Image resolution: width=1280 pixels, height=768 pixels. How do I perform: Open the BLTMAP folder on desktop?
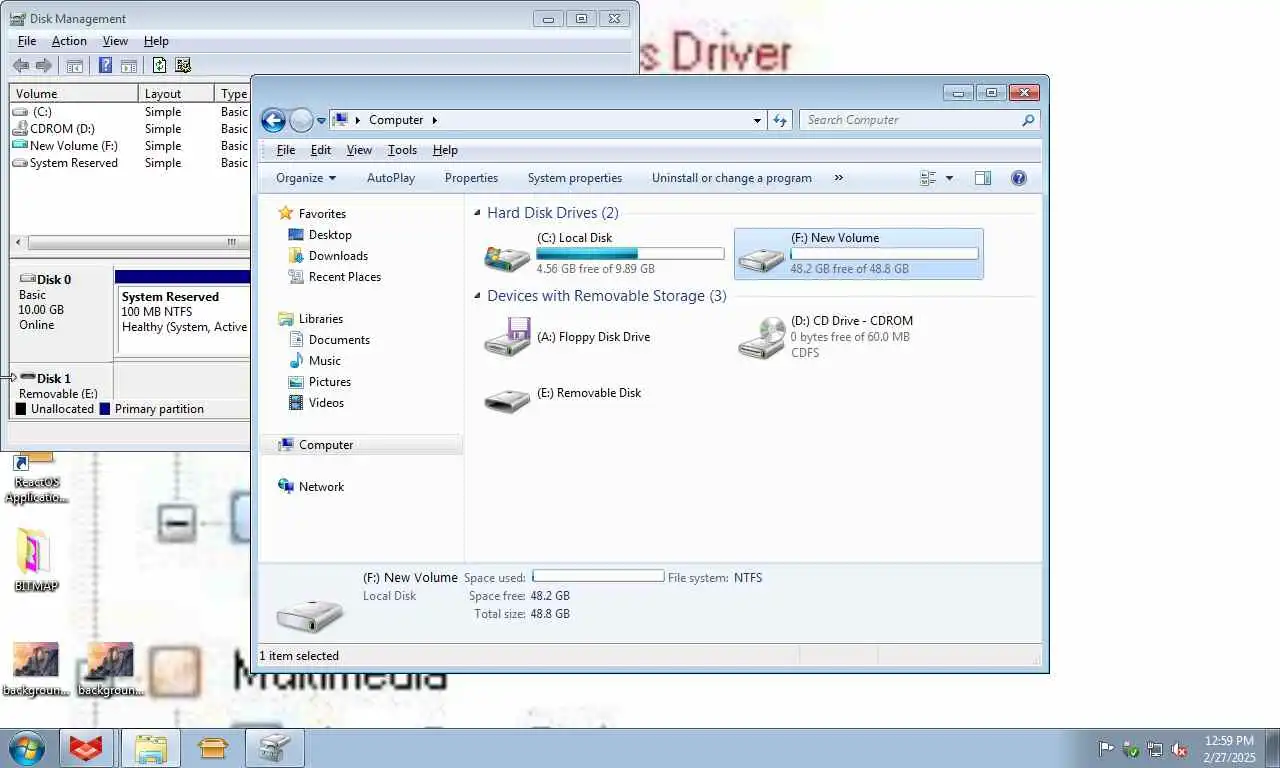[36, 561]
